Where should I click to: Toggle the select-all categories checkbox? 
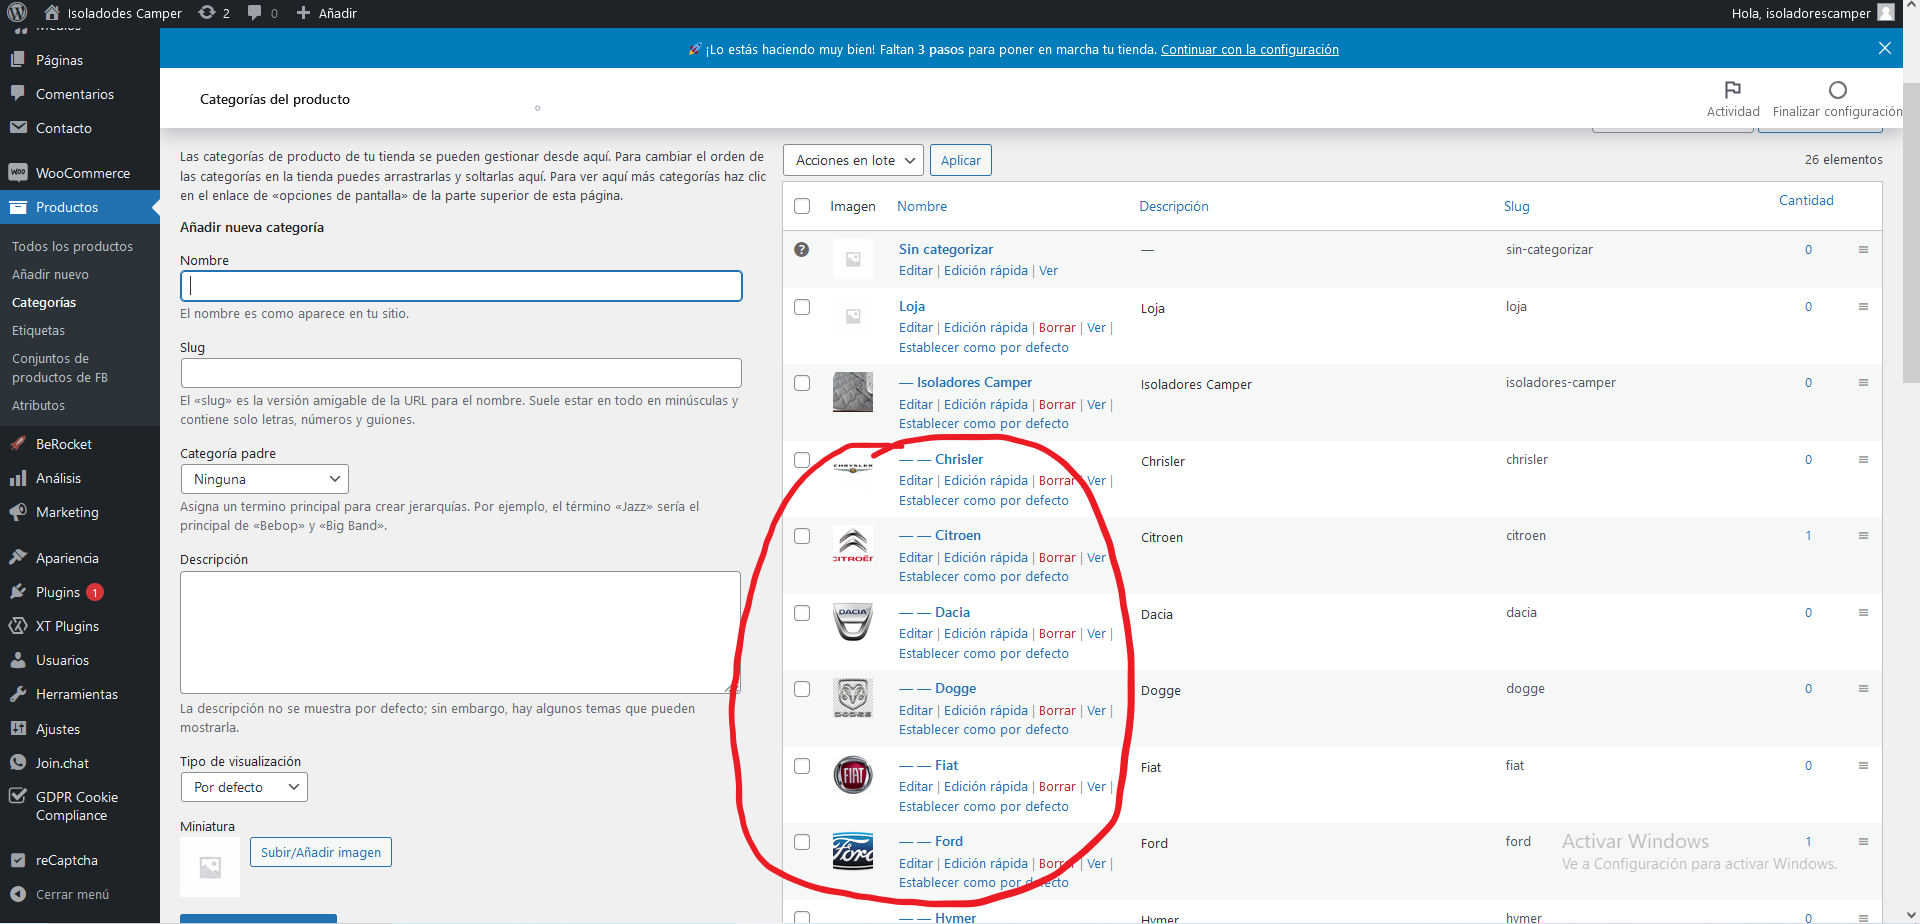pyautogui.click(x=802, y=206)
